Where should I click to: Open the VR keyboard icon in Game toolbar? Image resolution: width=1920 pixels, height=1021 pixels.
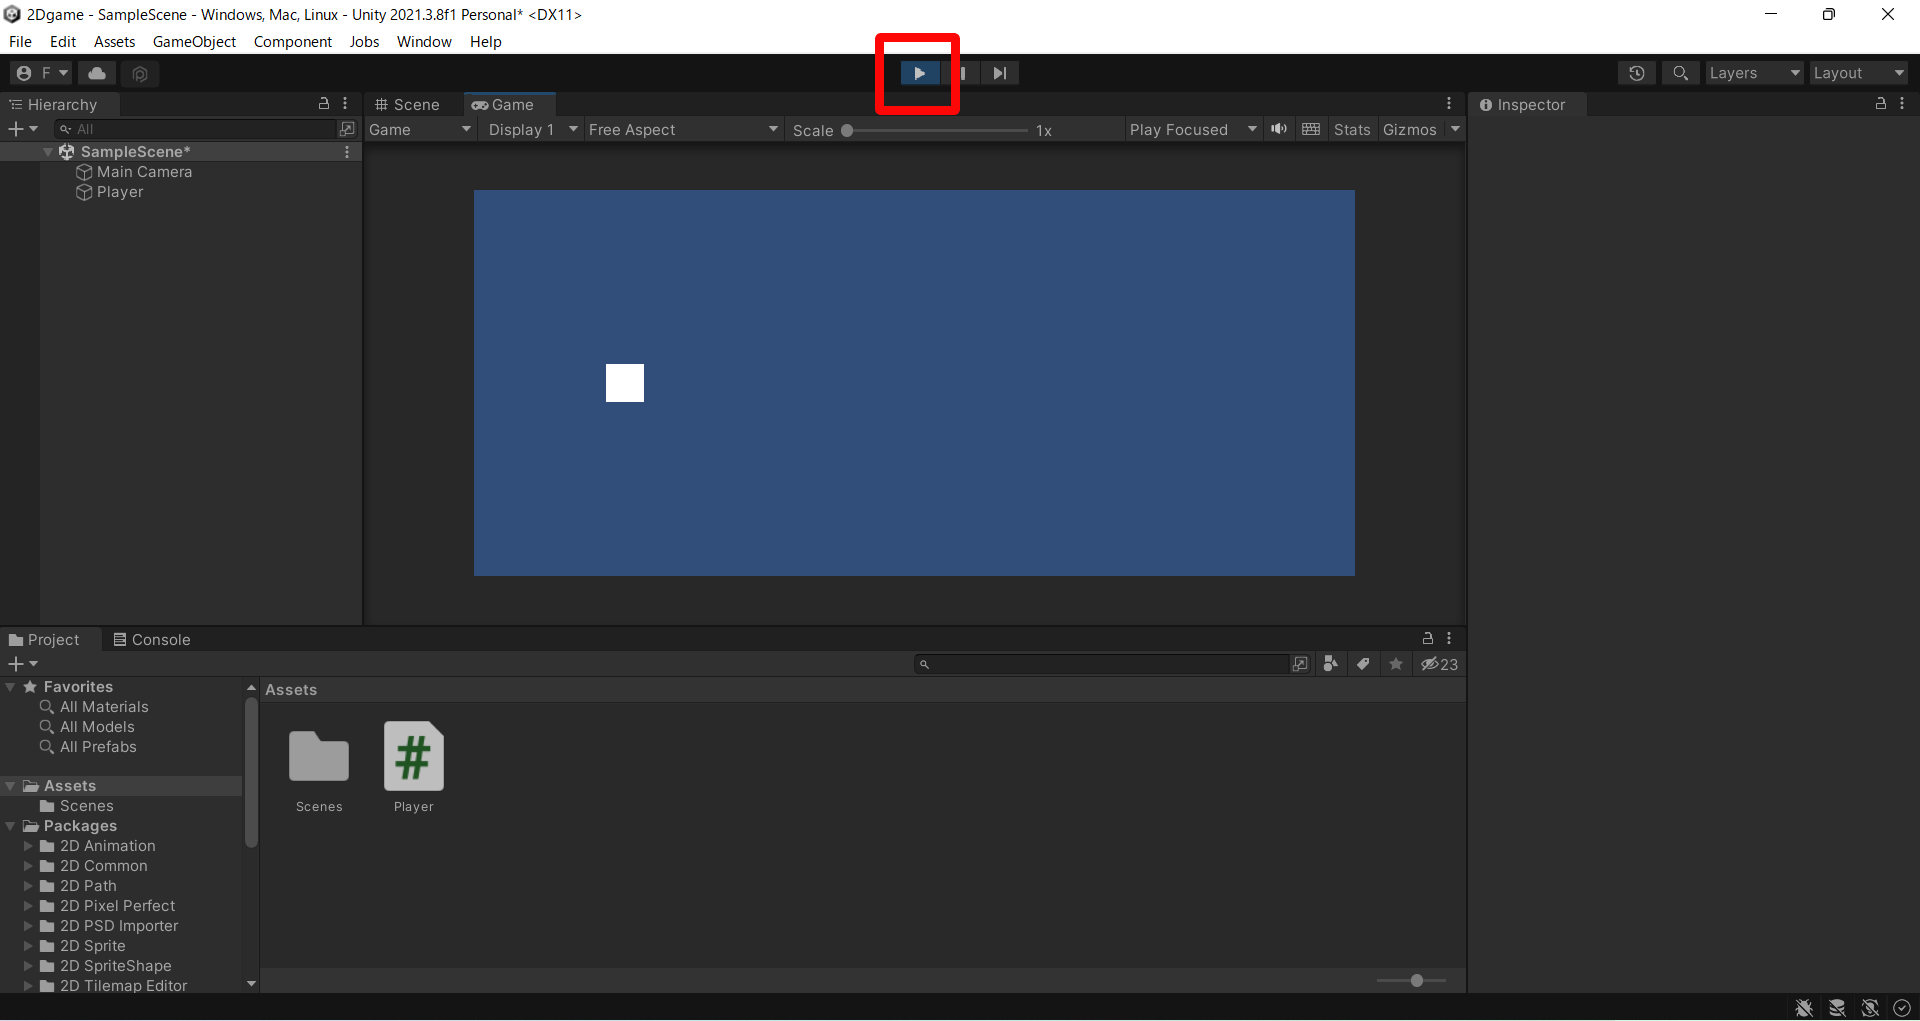pyautogui.click(x=1311, y=129)
